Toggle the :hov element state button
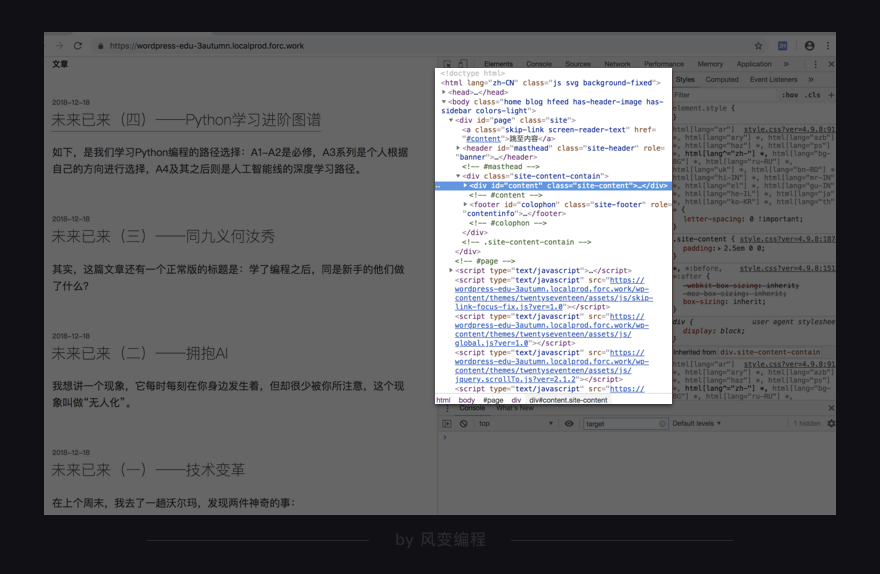Screen dimensions: 880x574 (x=790, y=95)
